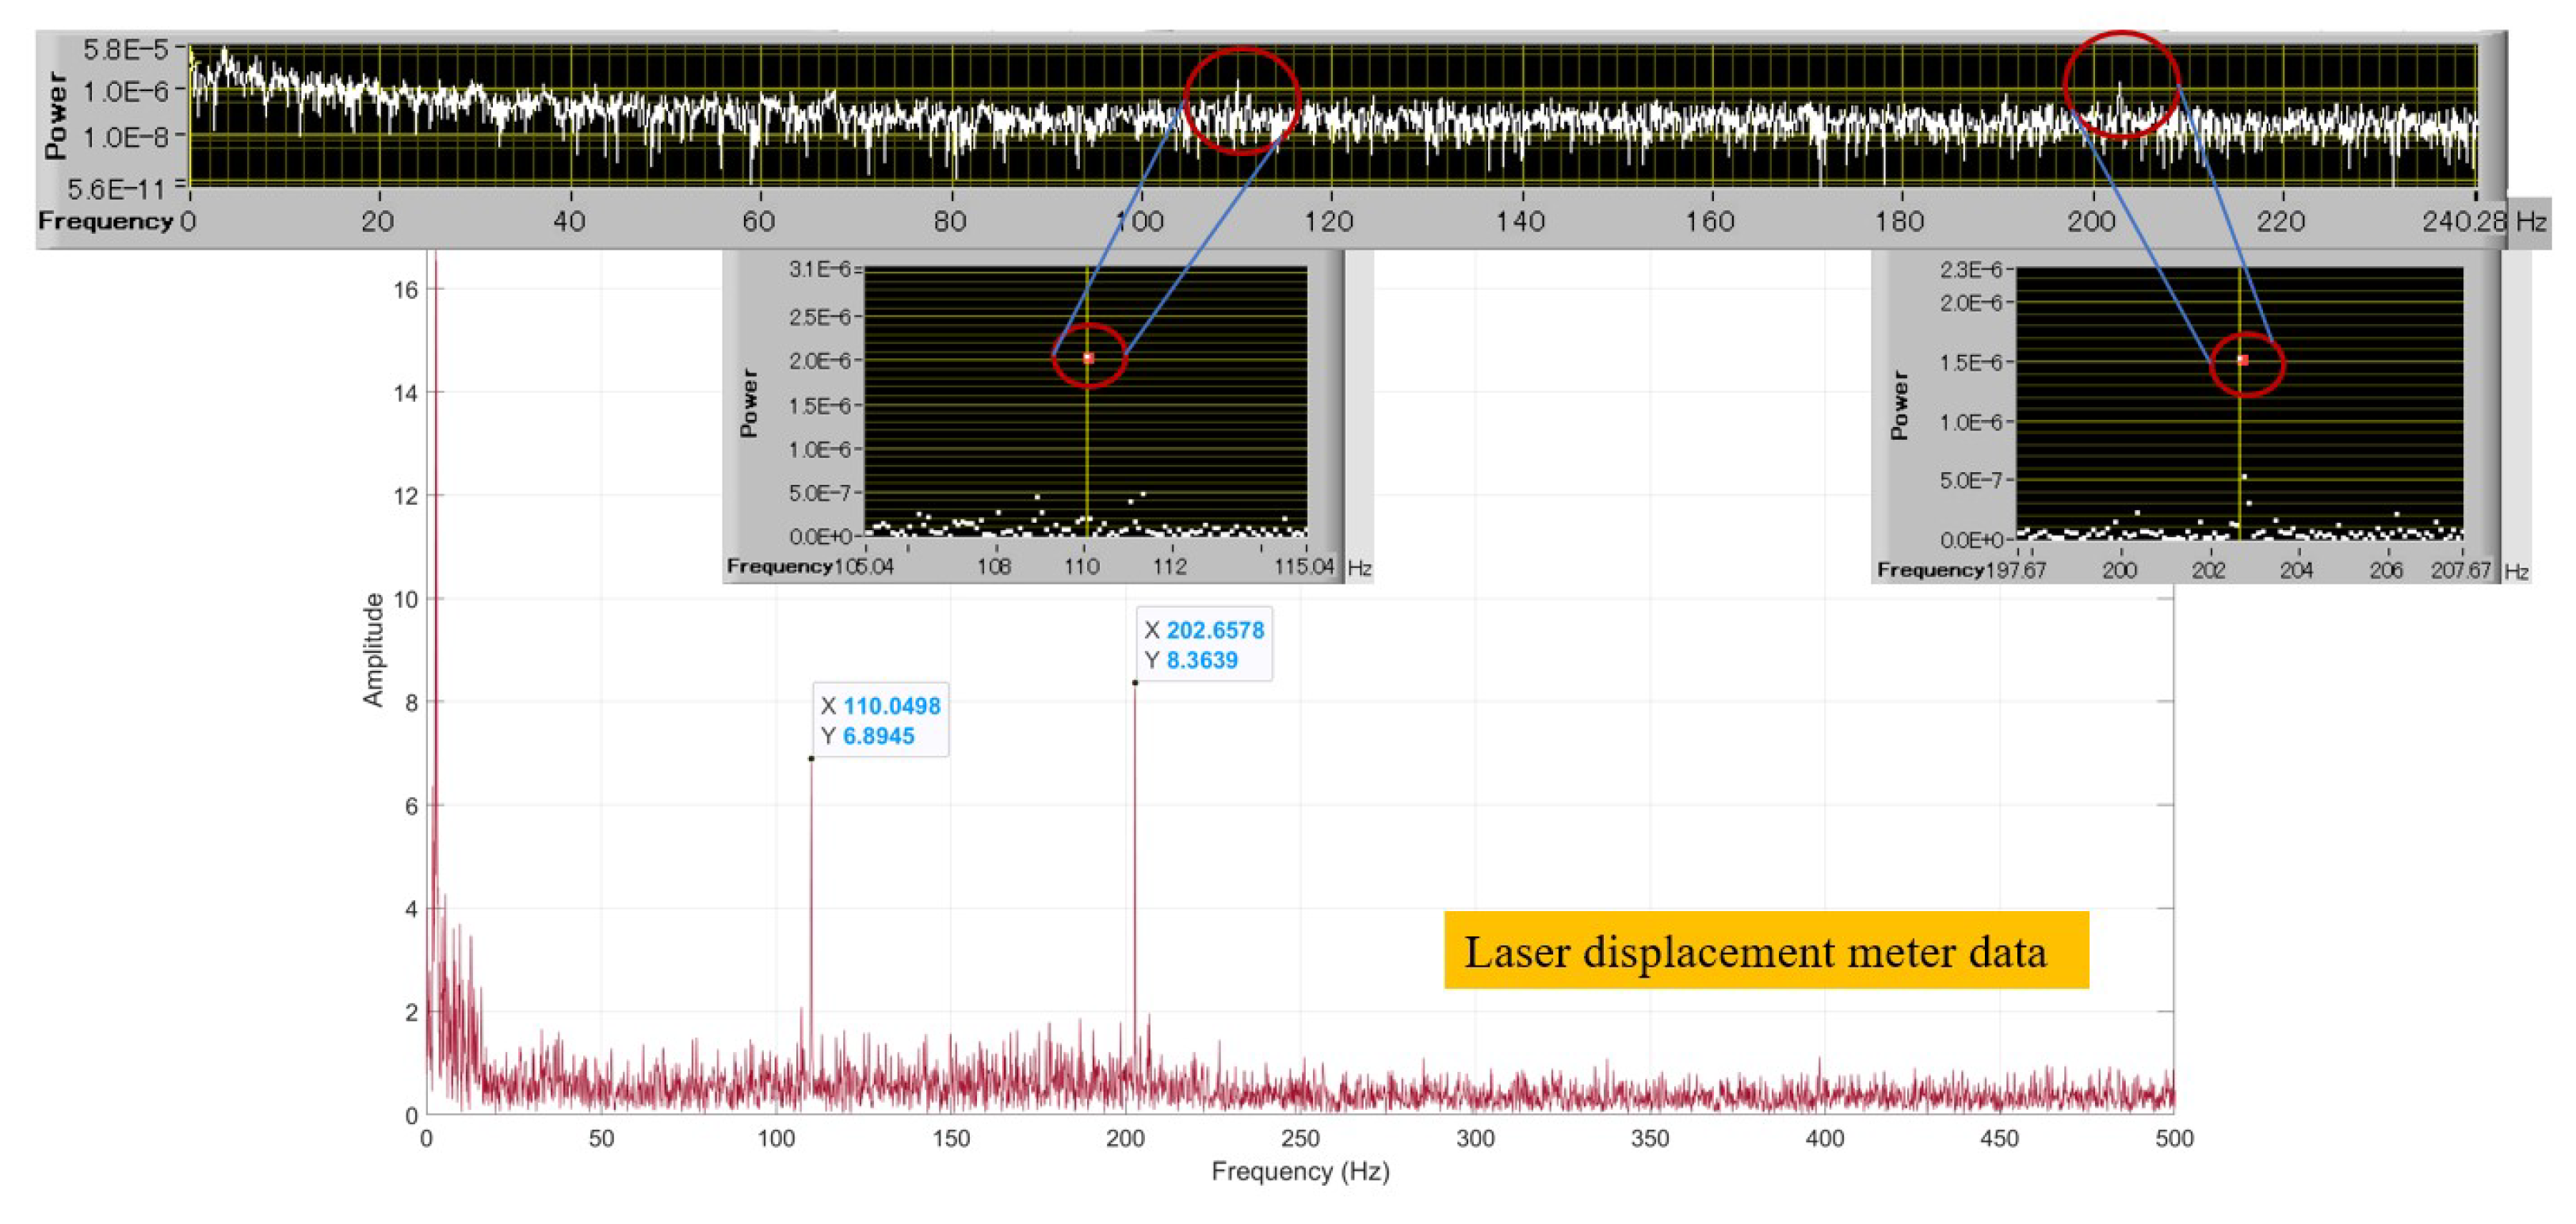Select the red cursor marker at 110 Hz

pos(1089,357)
